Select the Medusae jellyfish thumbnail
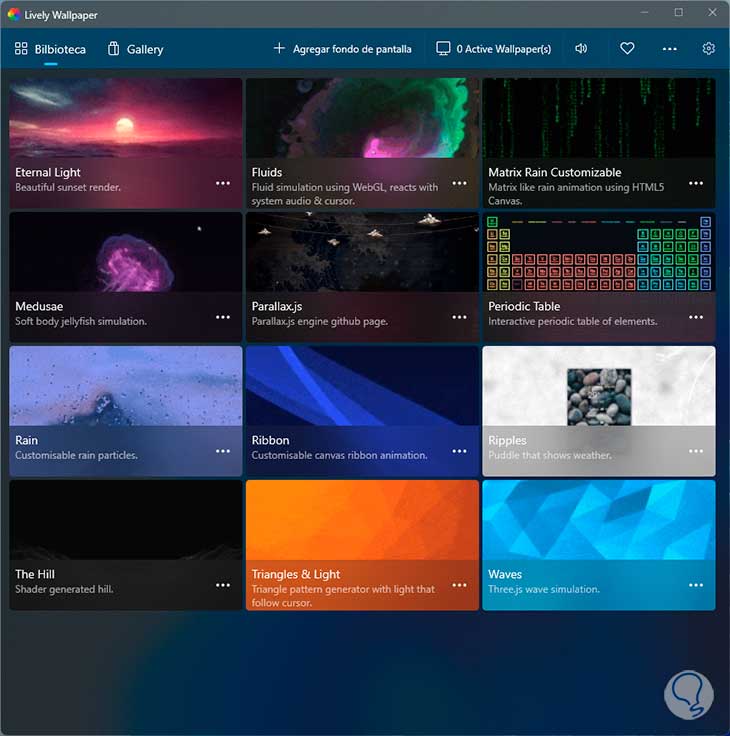 point(126,252)
